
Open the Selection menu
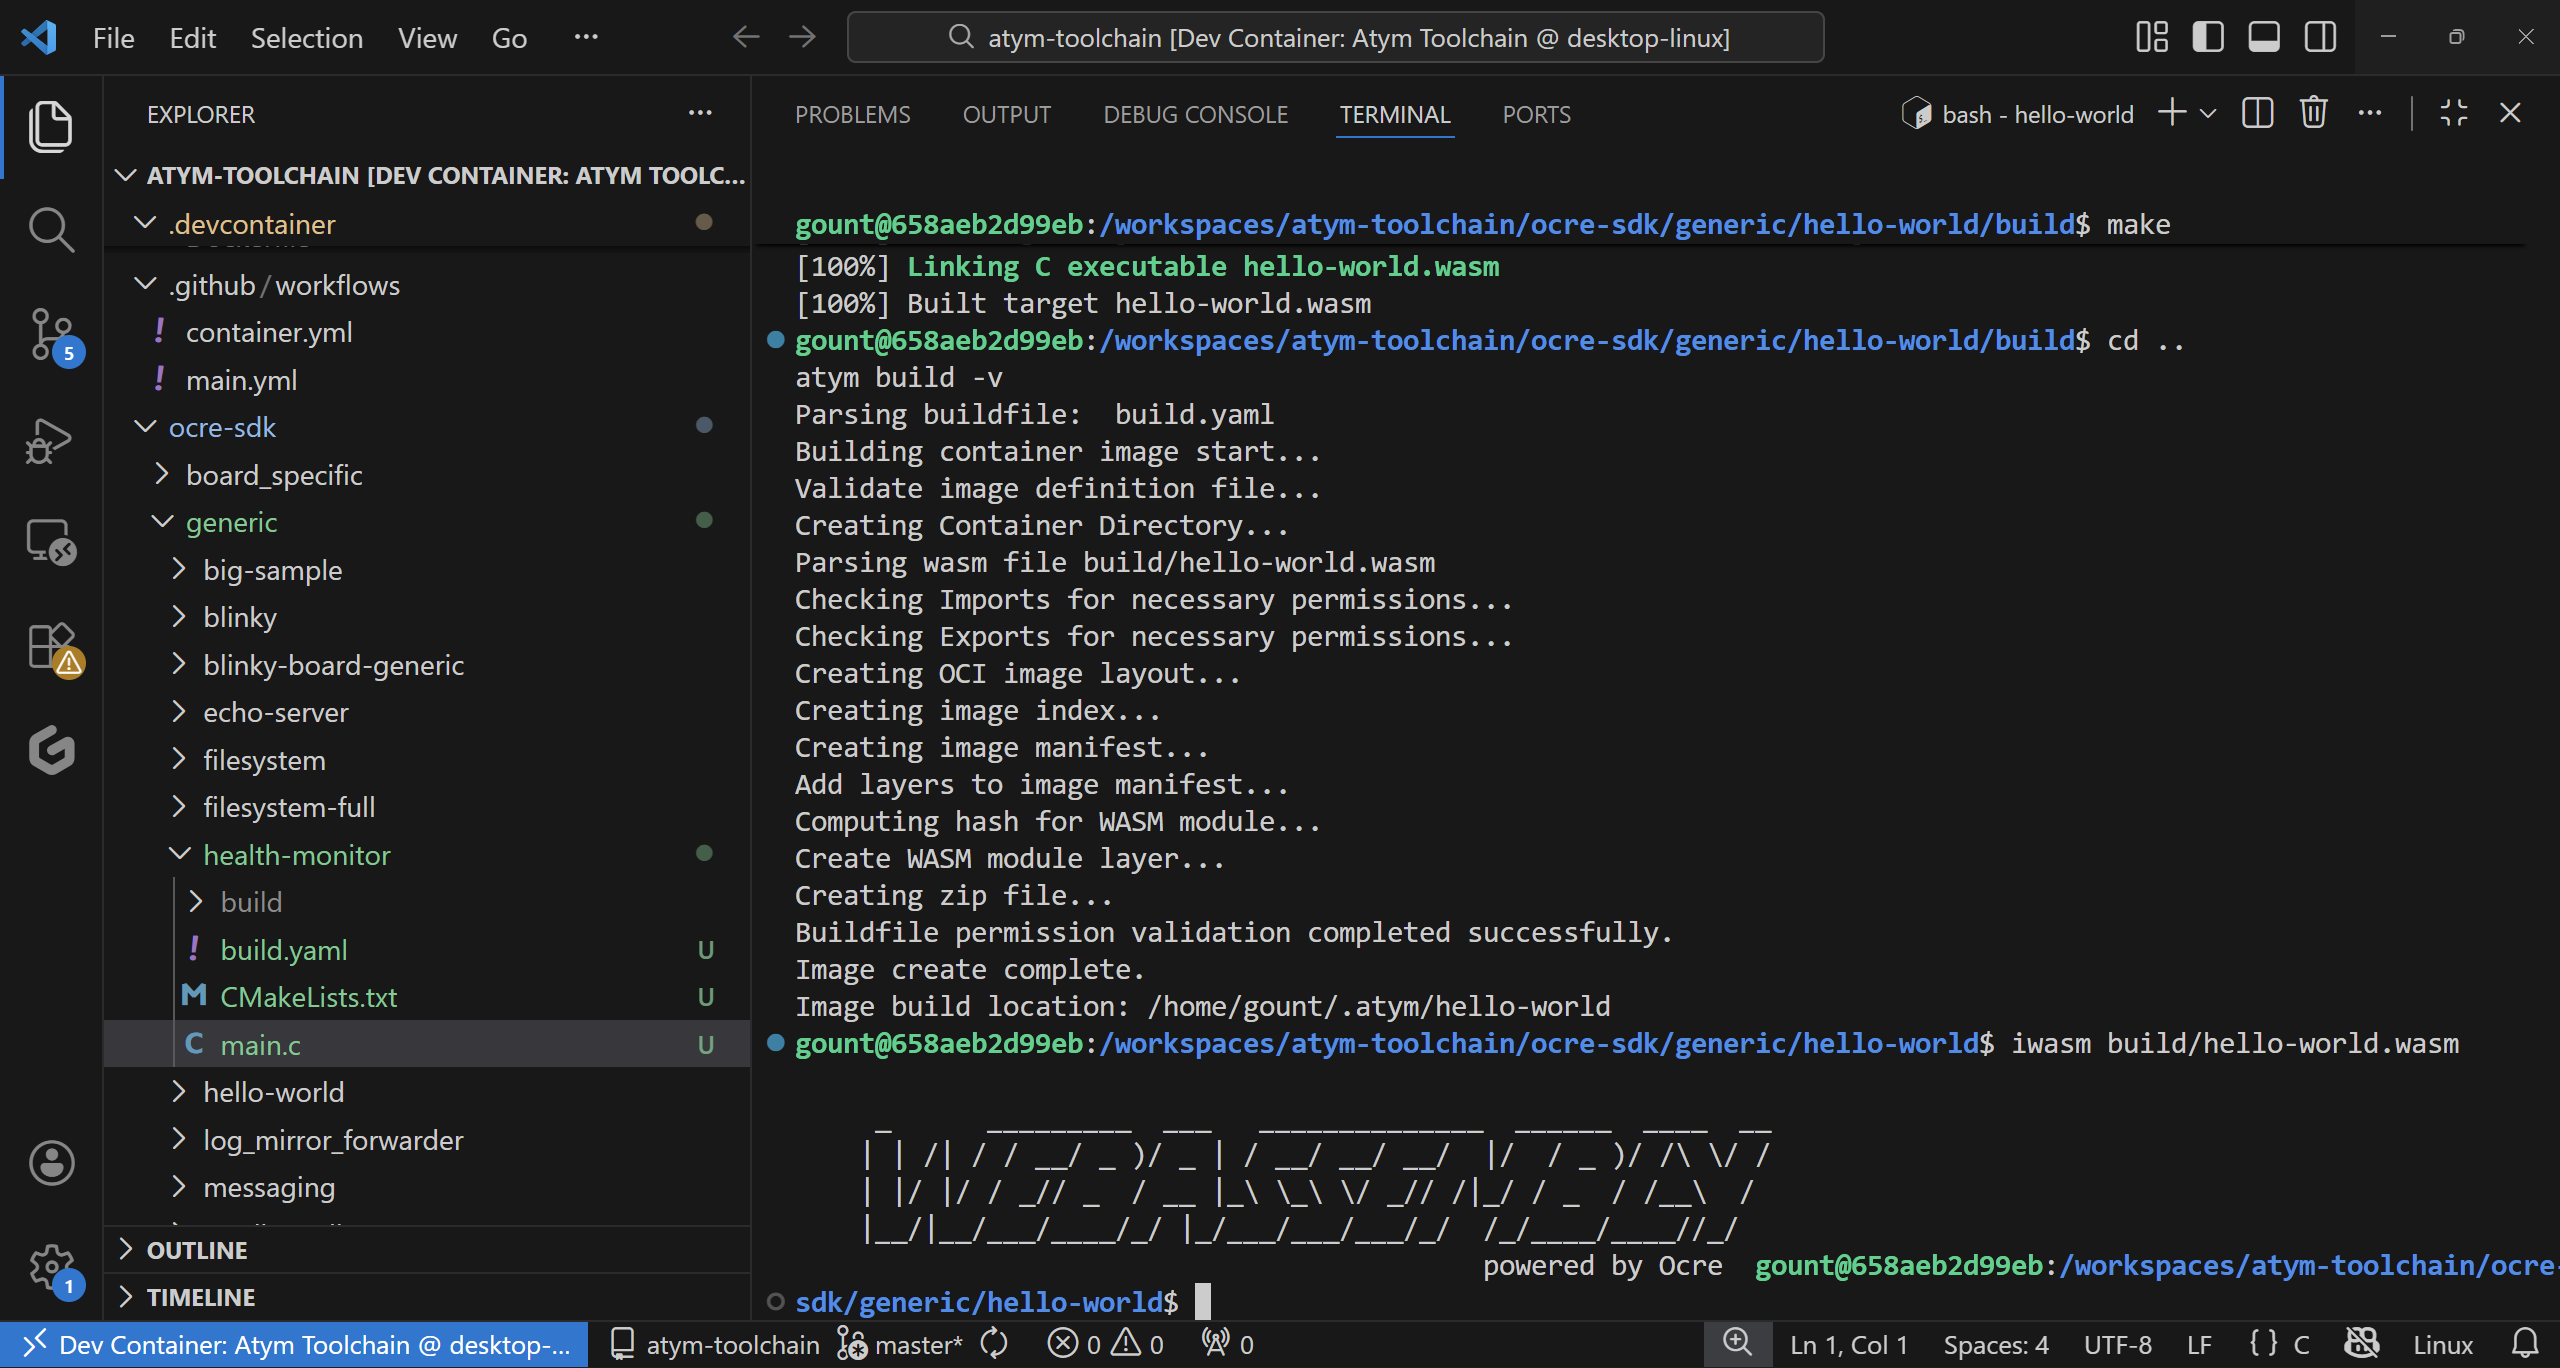[306, 37]
